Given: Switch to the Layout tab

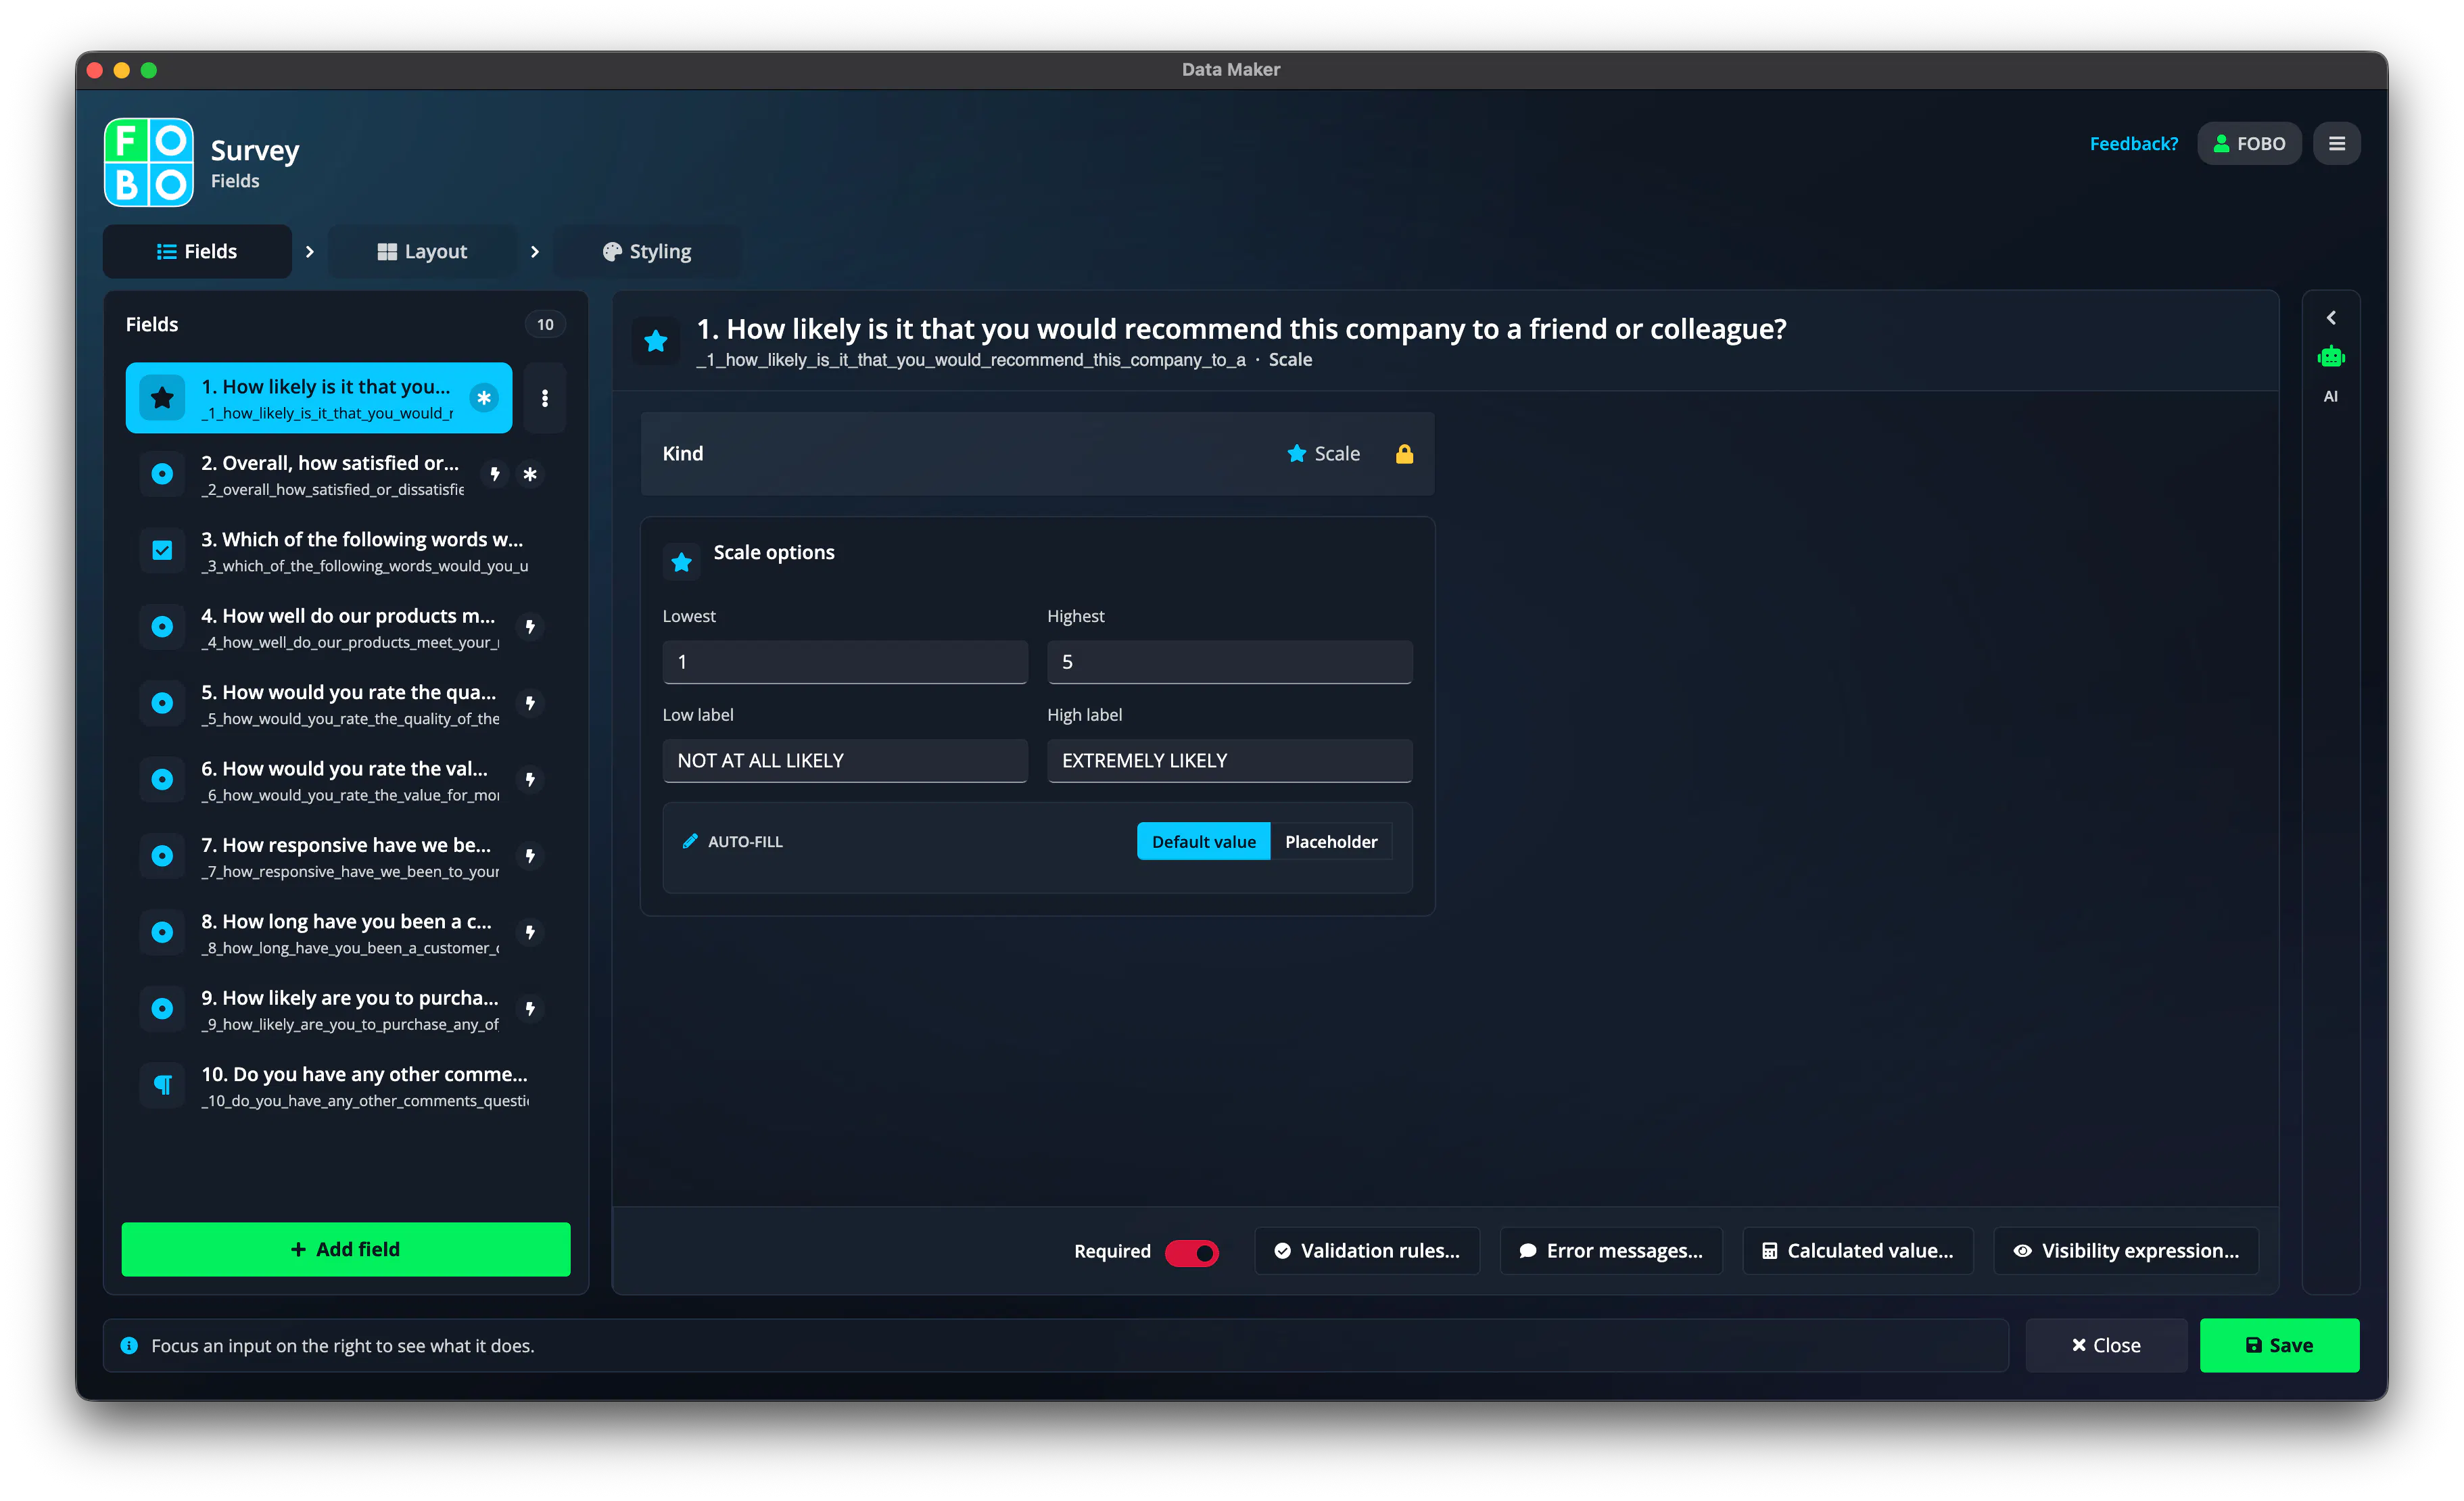Looking at the screenshot, I should click(422, 252).
